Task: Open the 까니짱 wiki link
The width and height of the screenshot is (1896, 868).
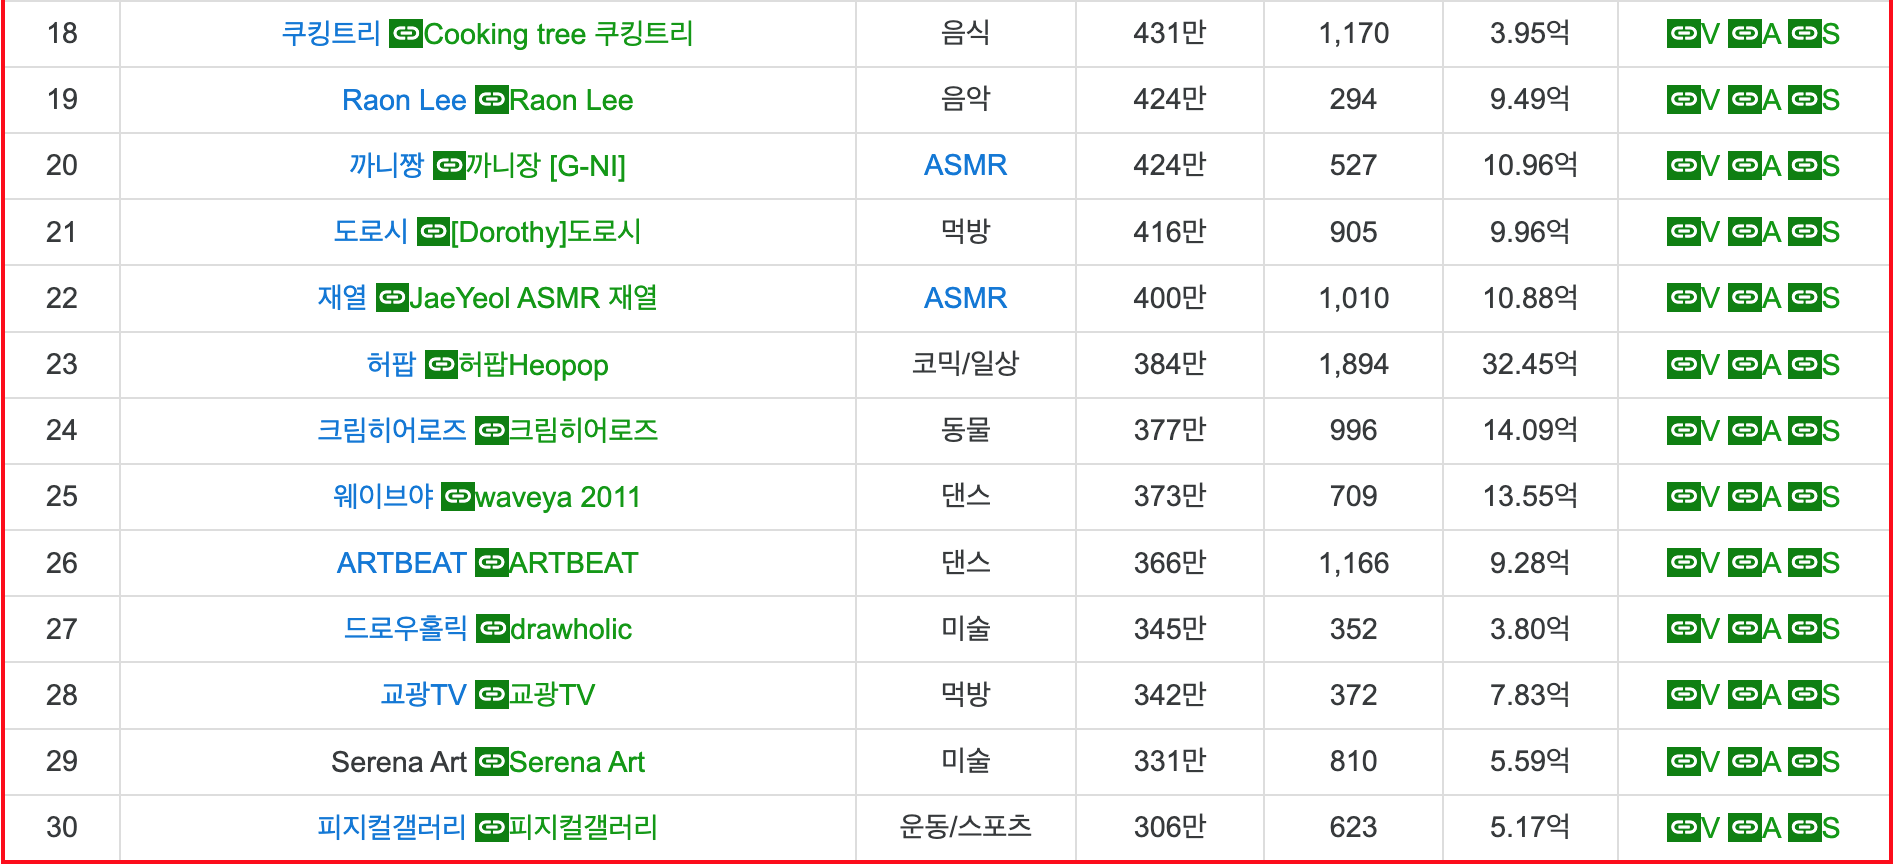Action: click(x=387, y=166)
